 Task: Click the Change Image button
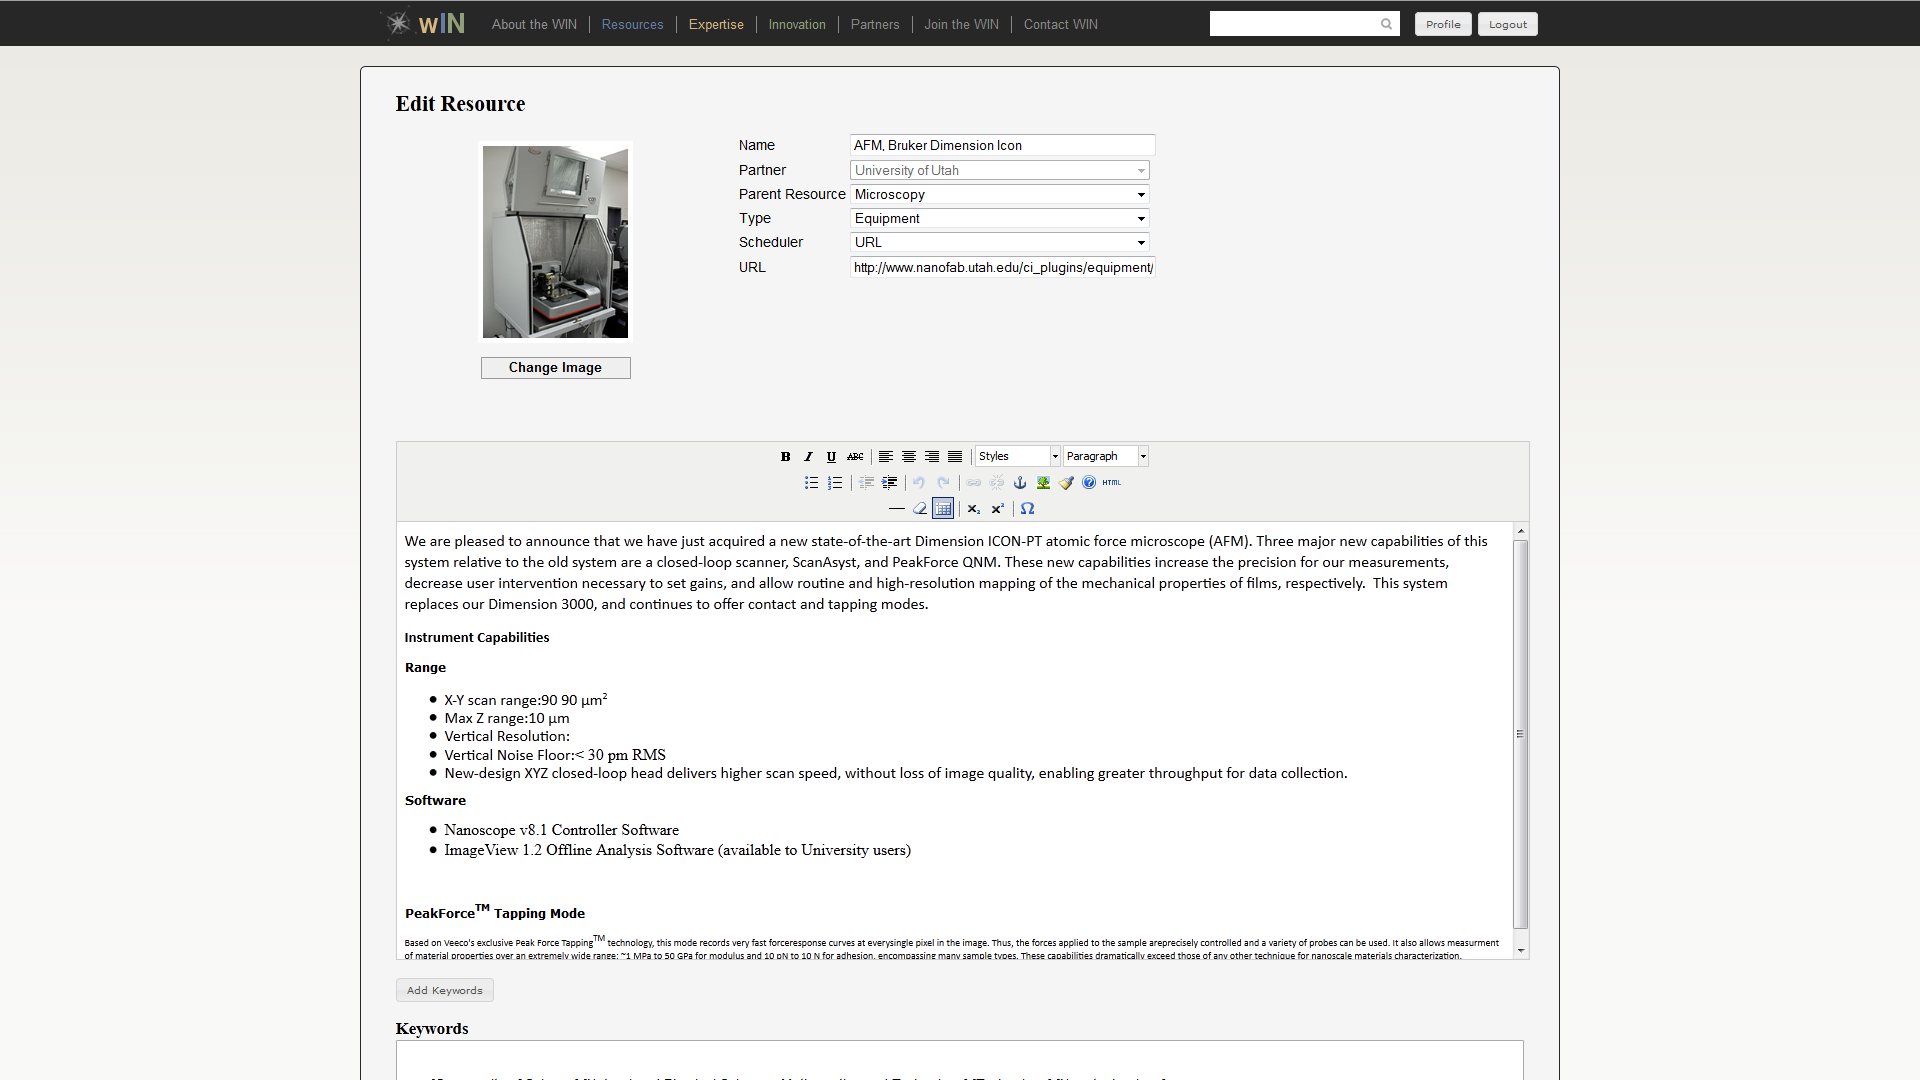tap(555, 368)
